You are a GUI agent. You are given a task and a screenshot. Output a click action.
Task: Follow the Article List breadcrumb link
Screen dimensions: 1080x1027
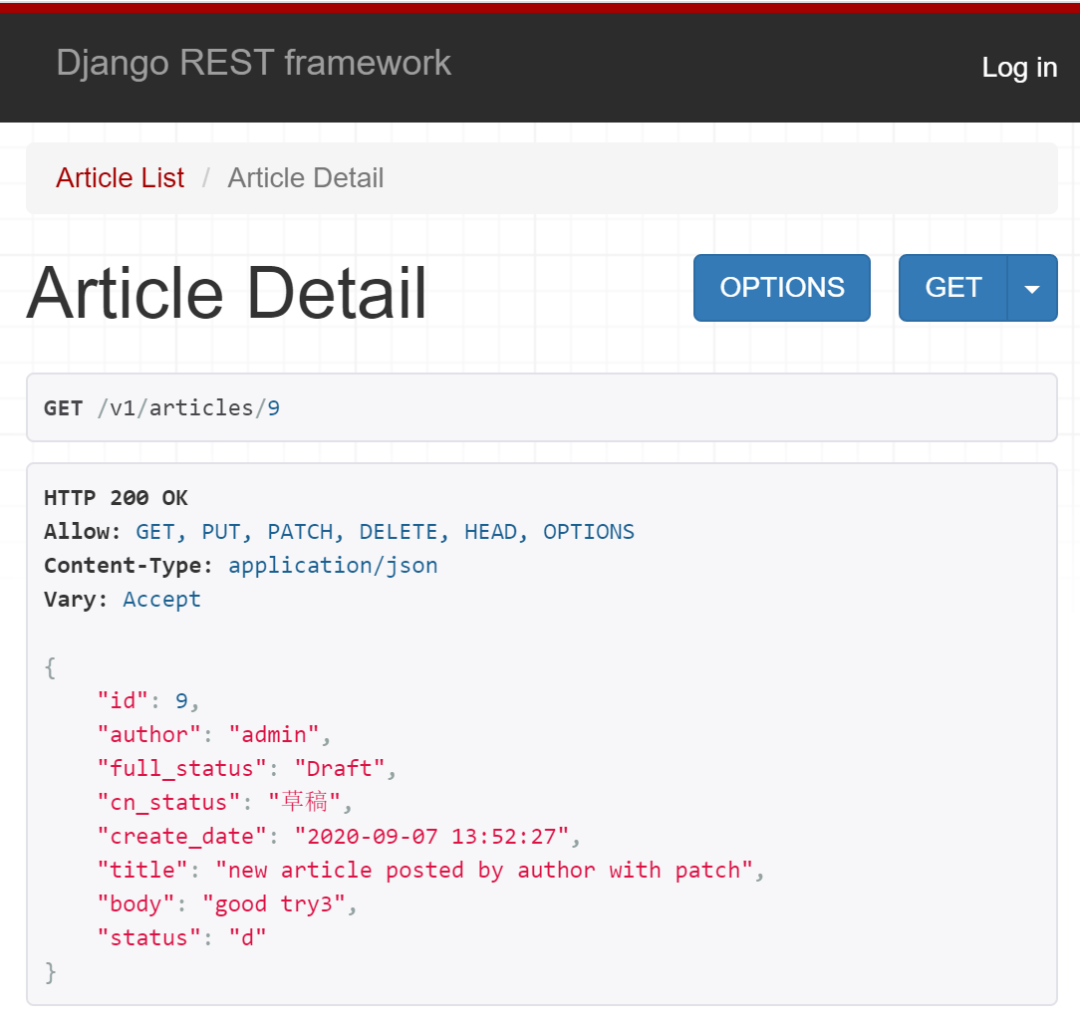pos(119,177)
